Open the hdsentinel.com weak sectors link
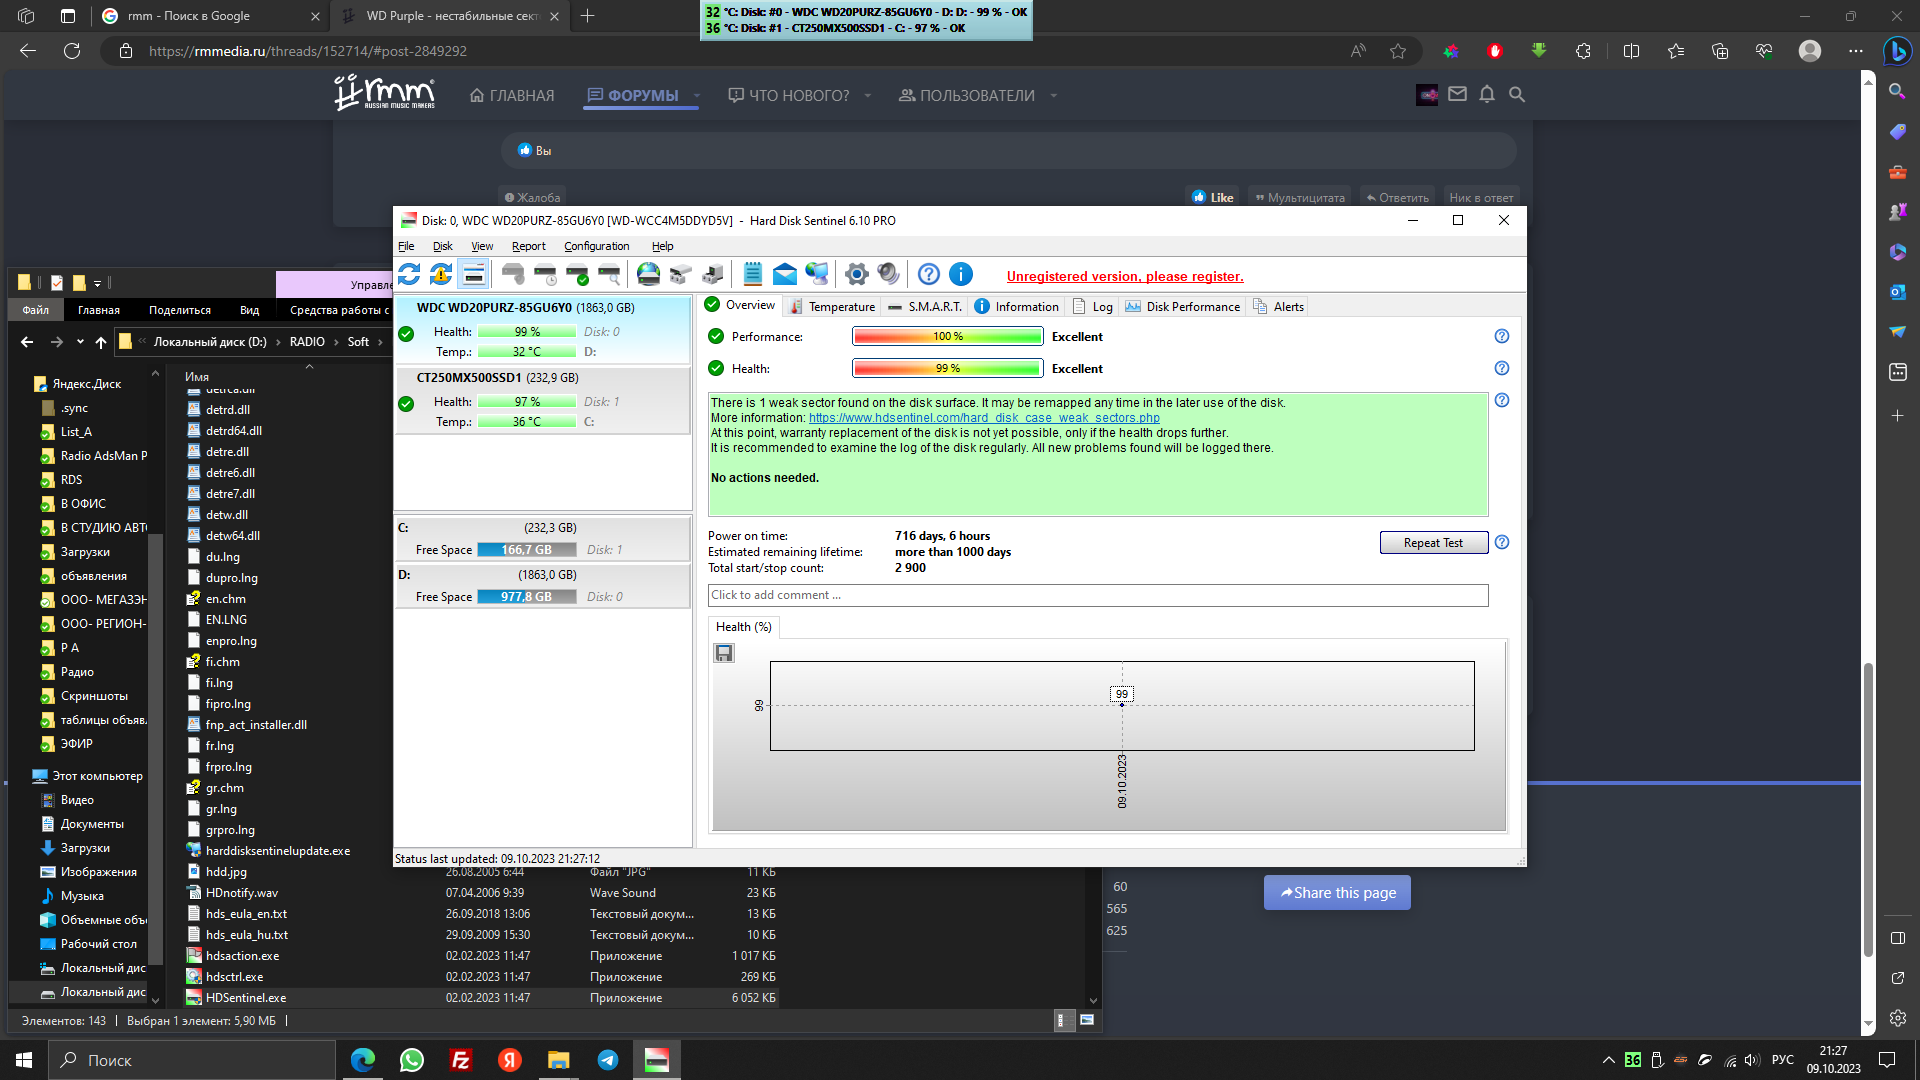Image resolution: width=1920 pixels, height=1080 pixels. (x=984, y=418)
